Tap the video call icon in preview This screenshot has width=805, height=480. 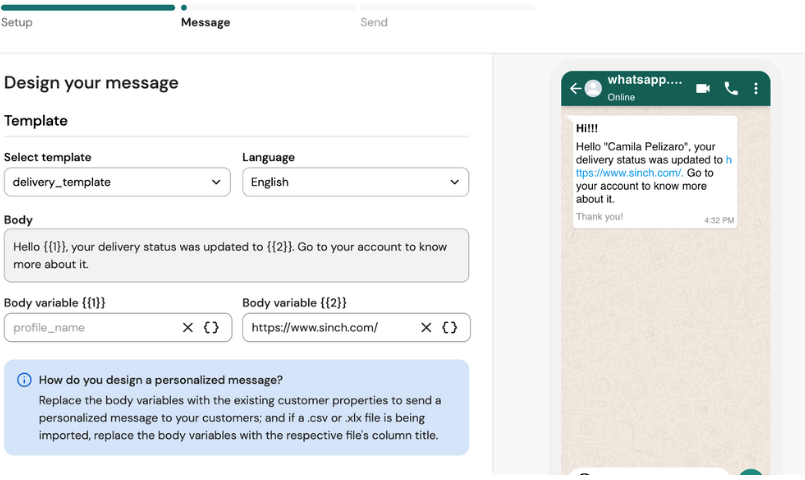click(x=703, y=88)
